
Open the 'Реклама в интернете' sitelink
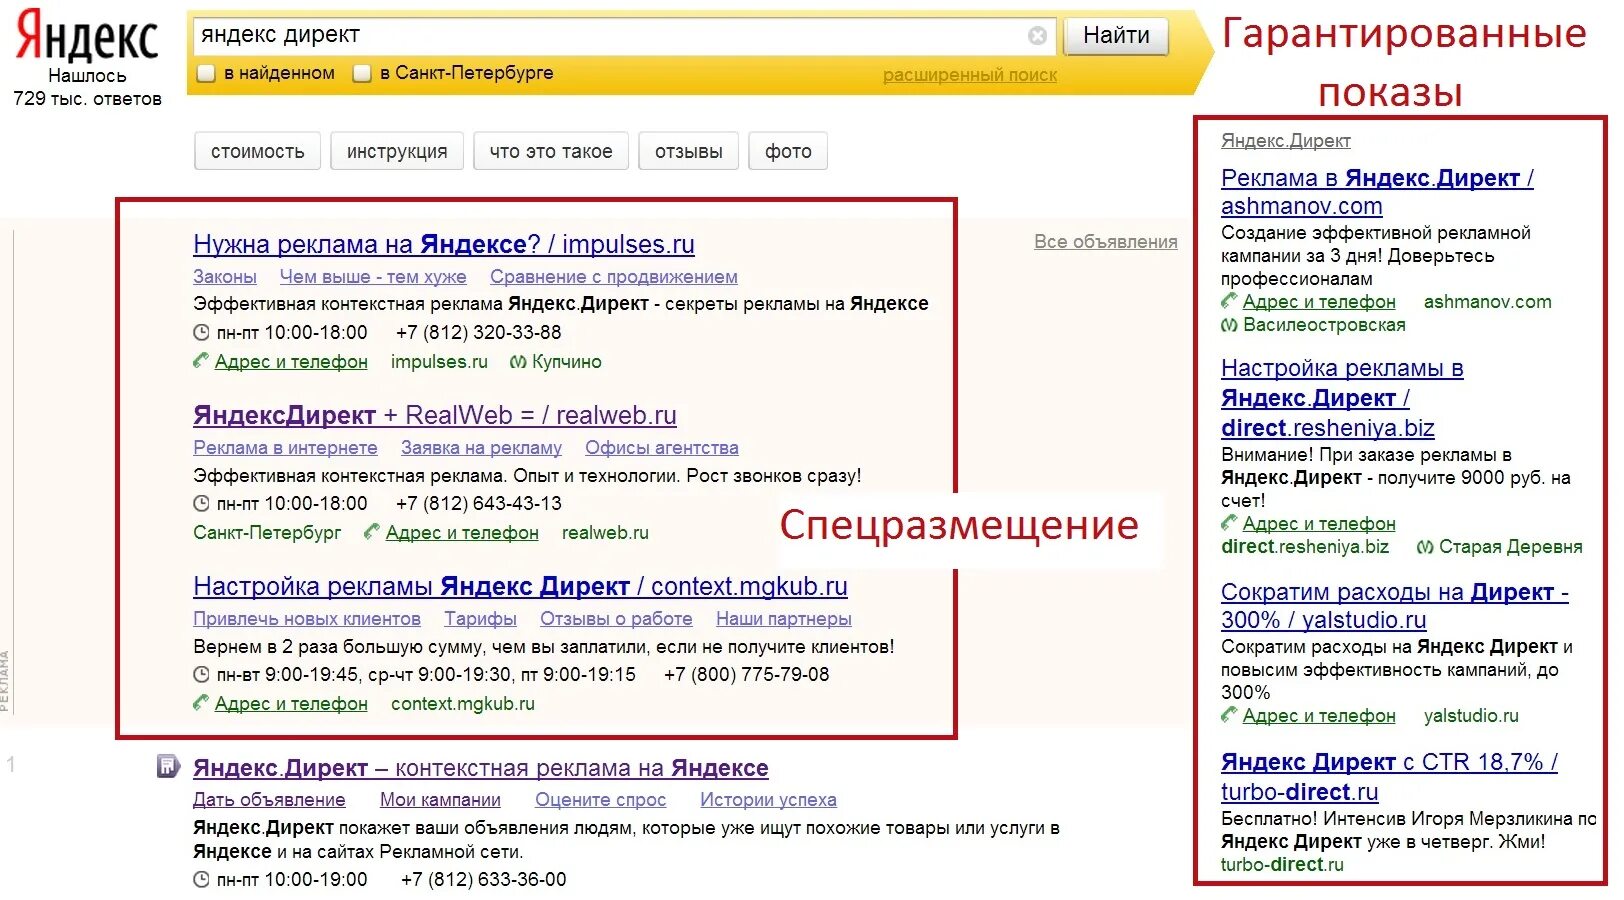[285, 448]
